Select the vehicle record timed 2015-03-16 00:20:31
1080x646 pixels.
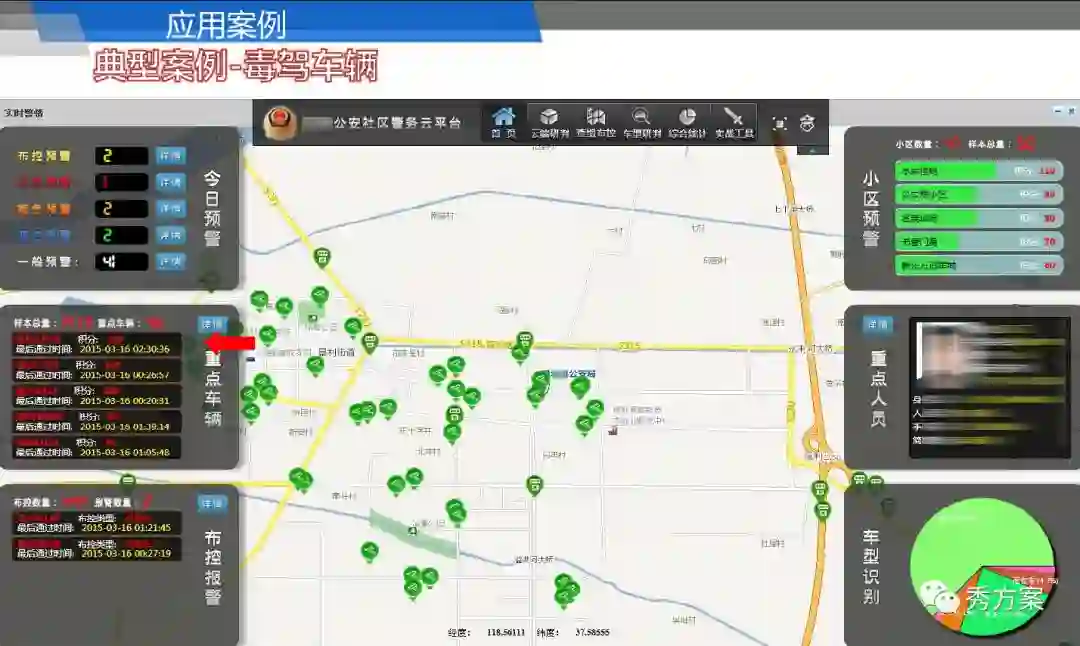click(x=96, y=395)
